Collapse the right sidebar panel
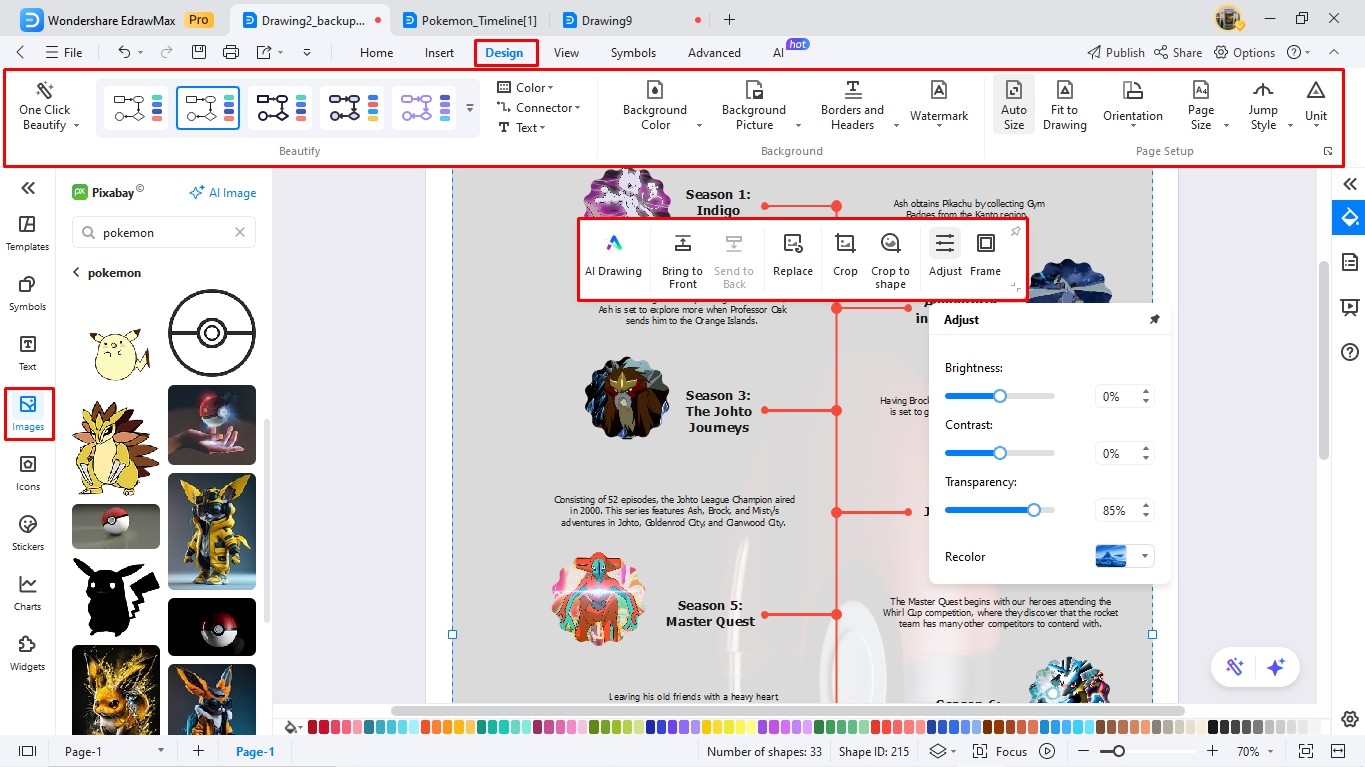Image resolution: width=1365 pixels, height=767 pixels. coord(1350,184)
